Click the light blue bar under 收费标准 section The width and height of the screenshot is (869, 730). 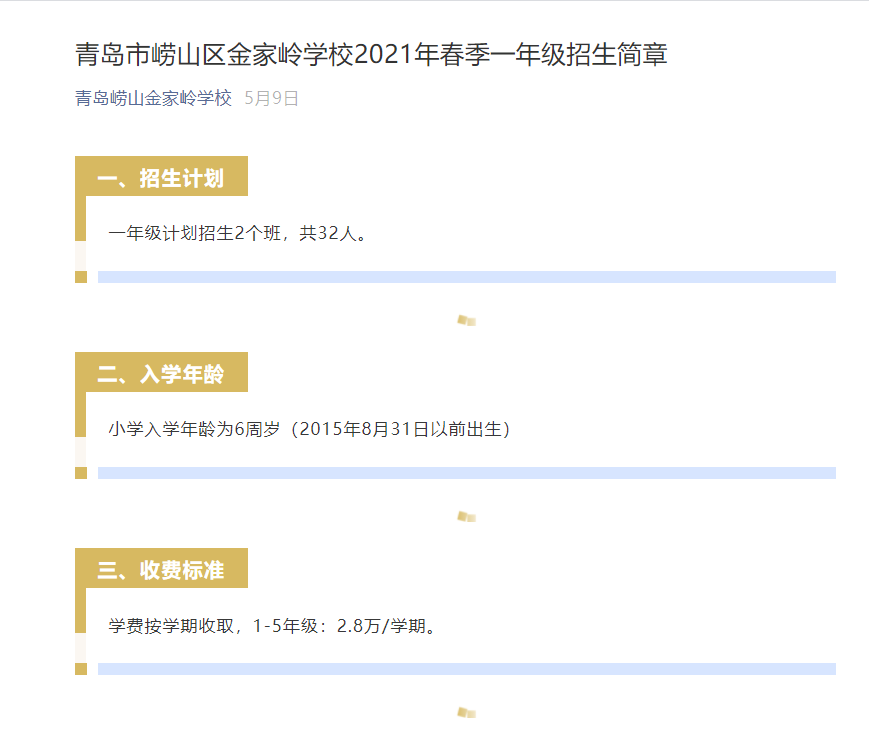(466, 669)
